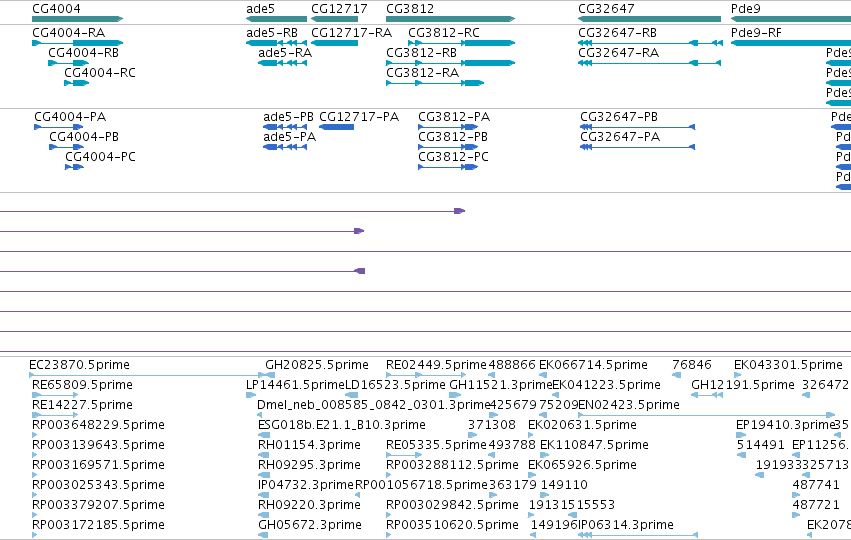
Task: Open EST EC23870.5prime
Action: click(x=79, y=365)
